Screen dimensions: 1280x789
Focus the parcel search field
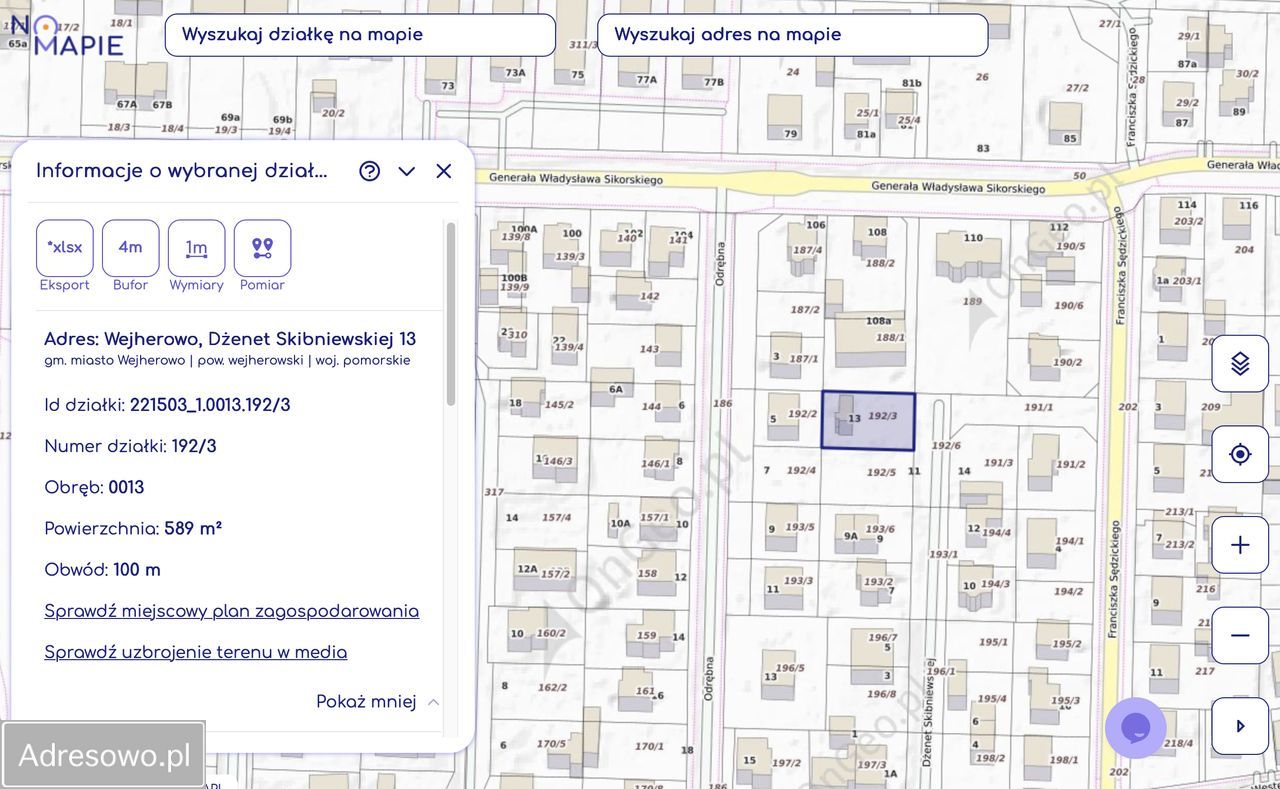[360, 35]
